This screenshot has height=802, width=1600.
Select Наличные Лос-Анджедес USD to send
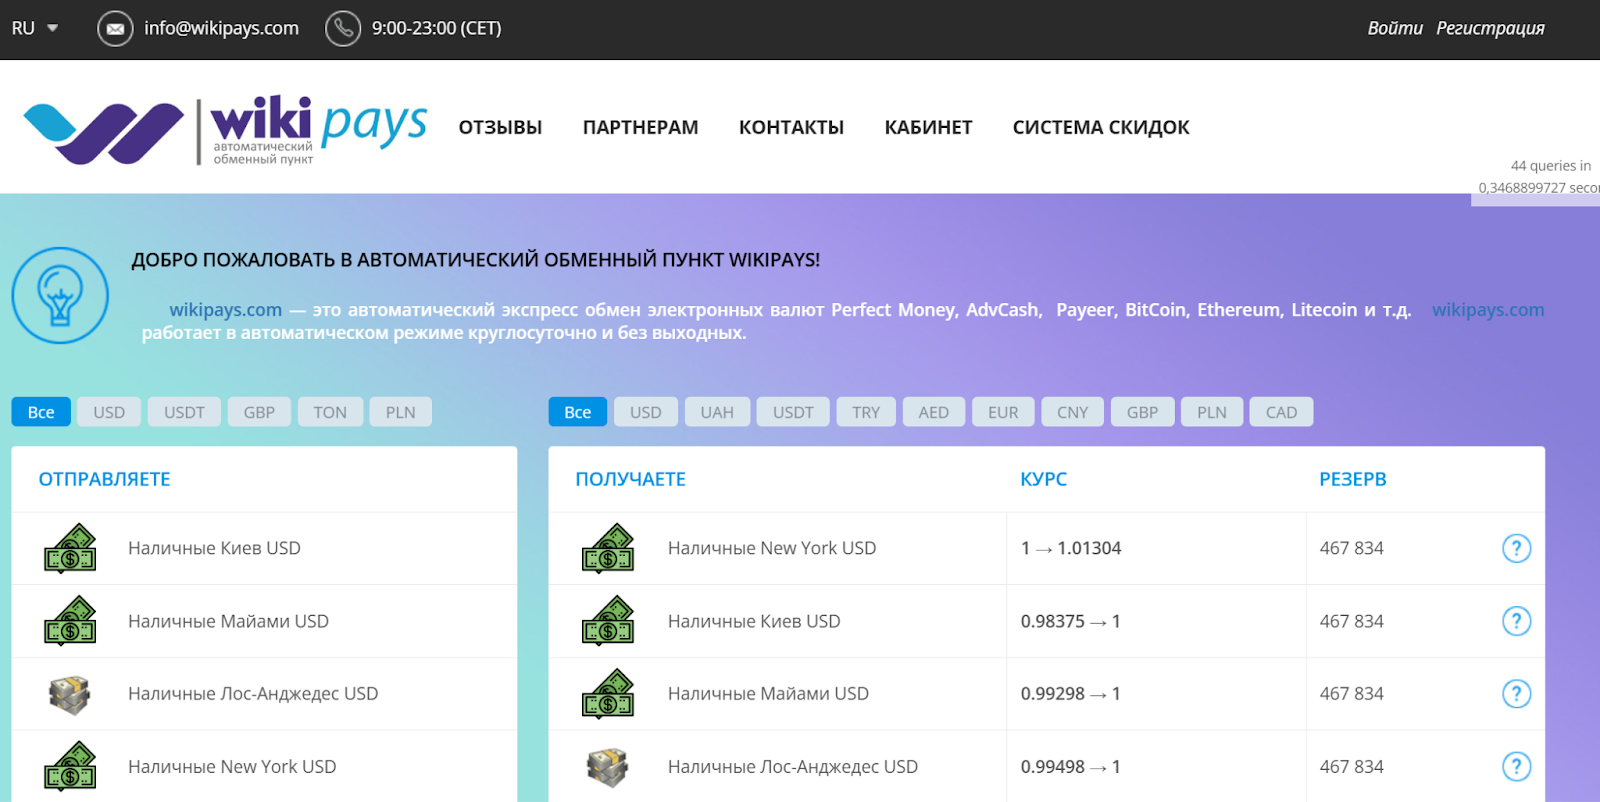(264, 694)
